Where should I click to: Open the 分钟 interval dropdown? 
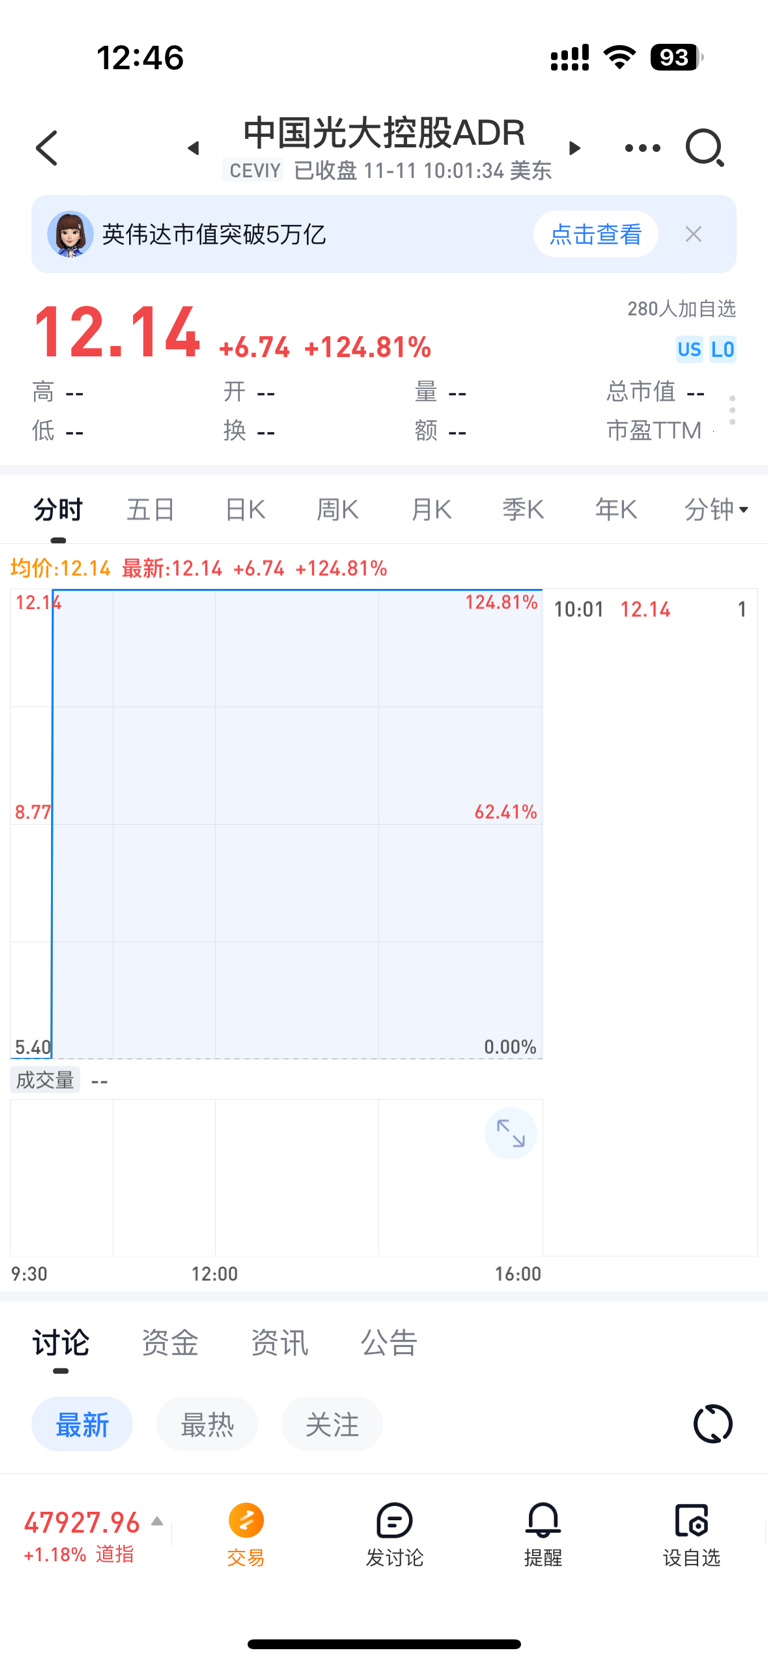(x=716, y=510)
